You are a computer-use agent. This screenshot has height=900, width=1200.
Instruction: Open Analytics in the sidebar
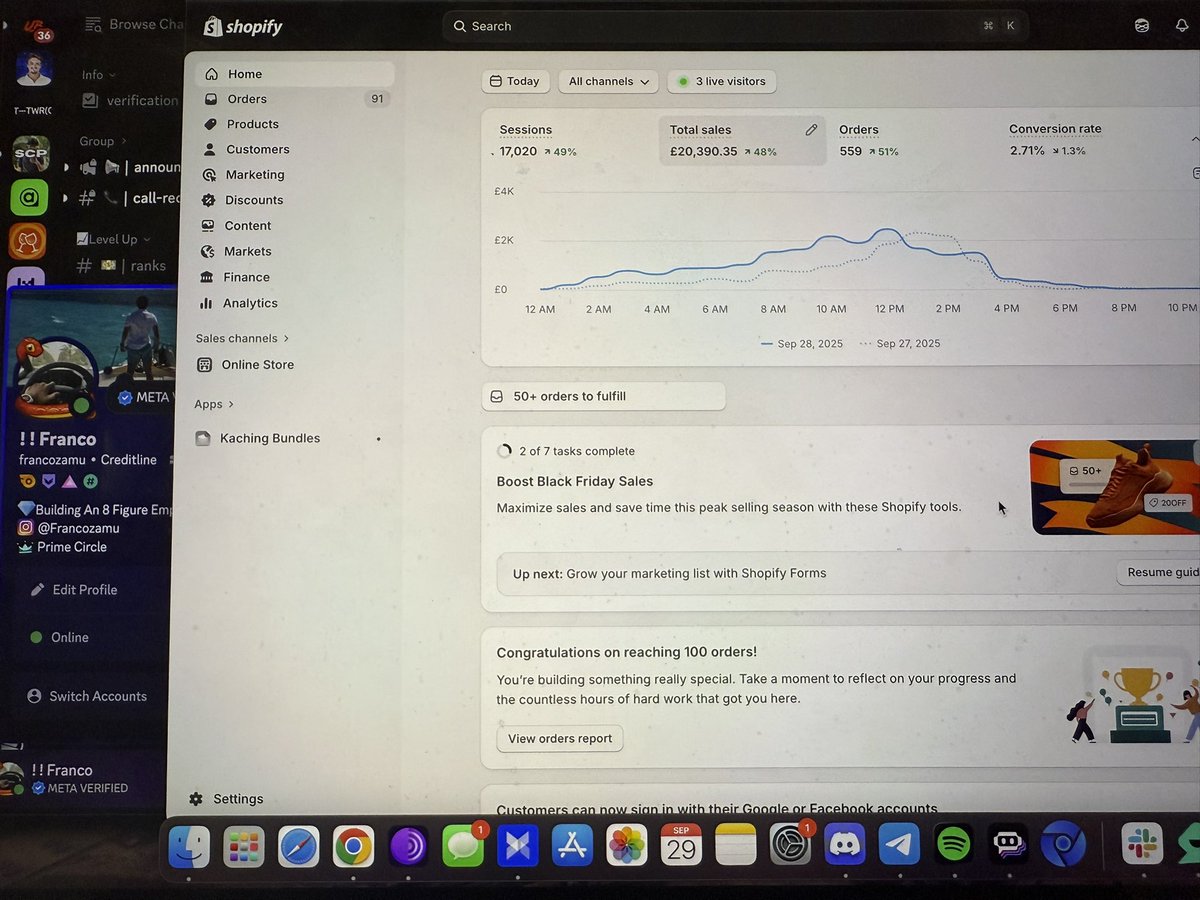(x=250, y=303)
